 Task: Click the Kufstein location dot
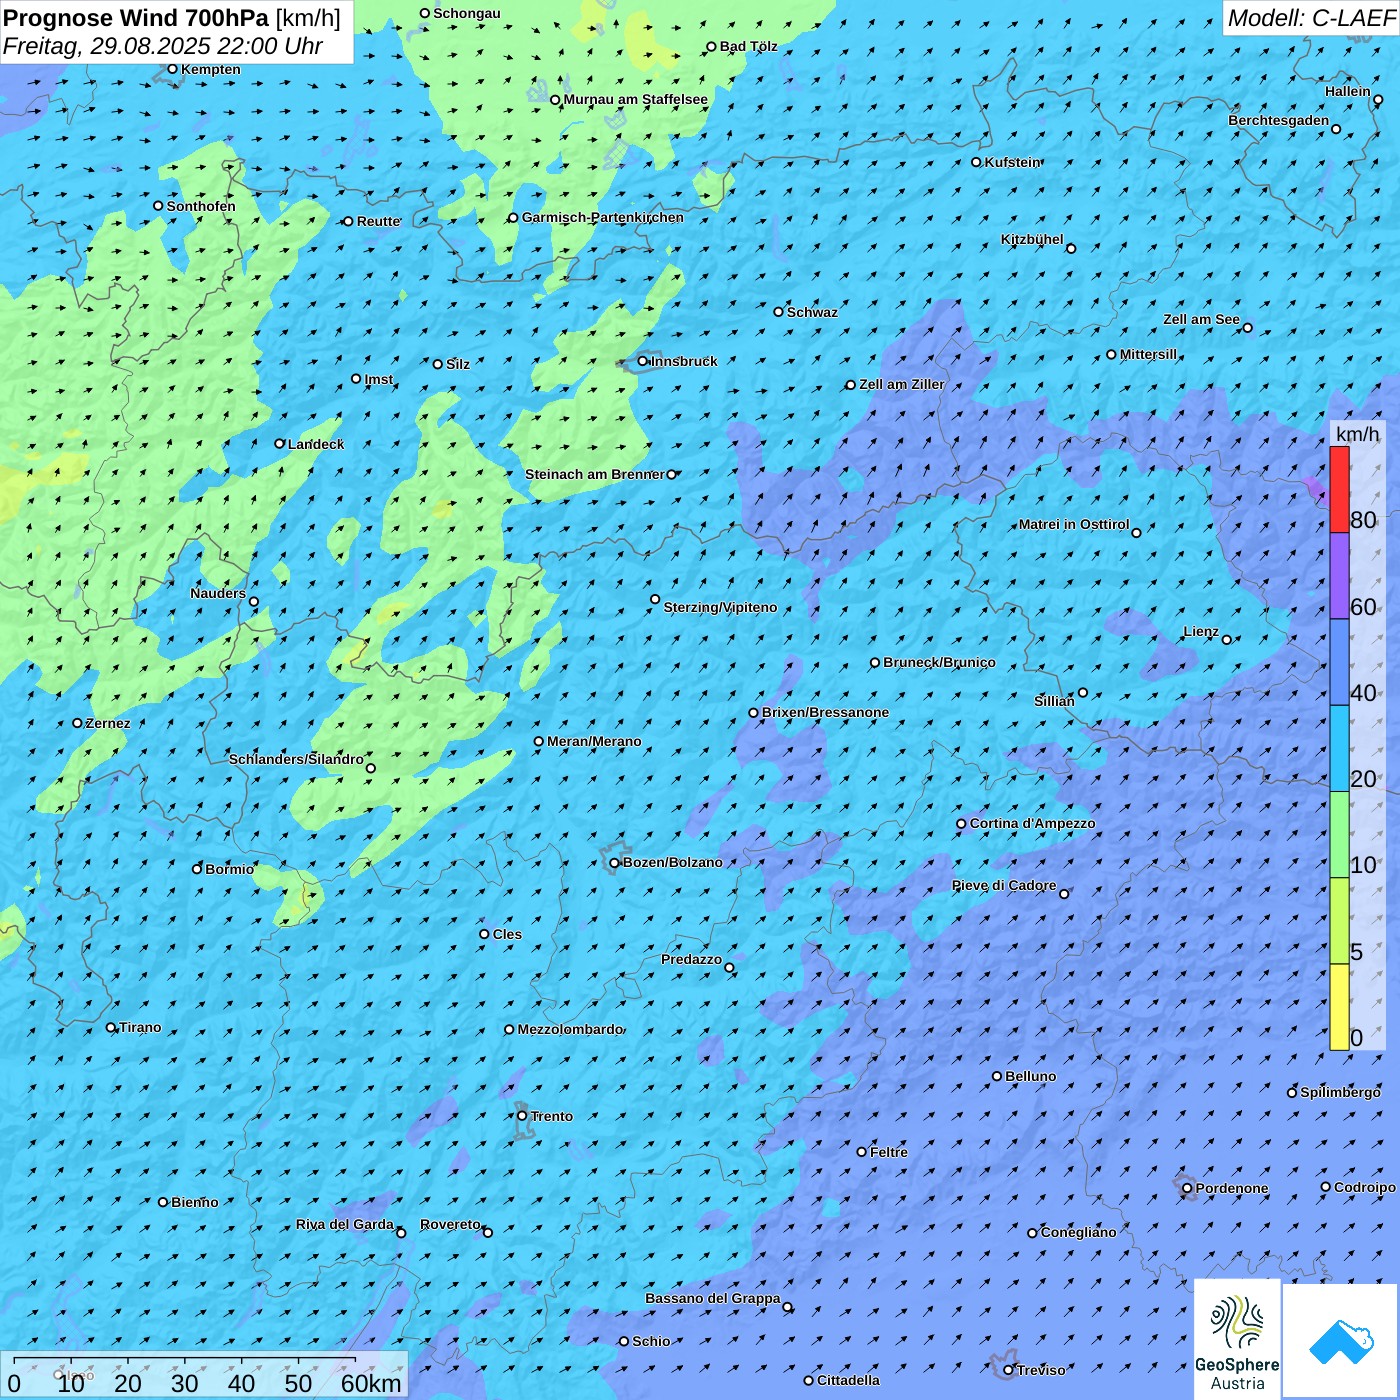(x=977, y=162)
